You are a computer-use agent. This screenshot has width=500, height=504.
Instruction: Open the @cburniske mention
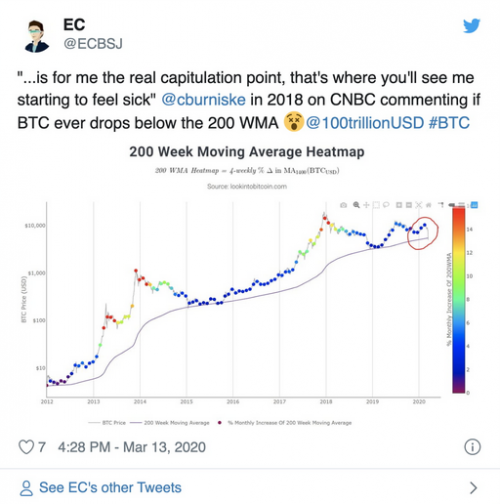point(203,100)
